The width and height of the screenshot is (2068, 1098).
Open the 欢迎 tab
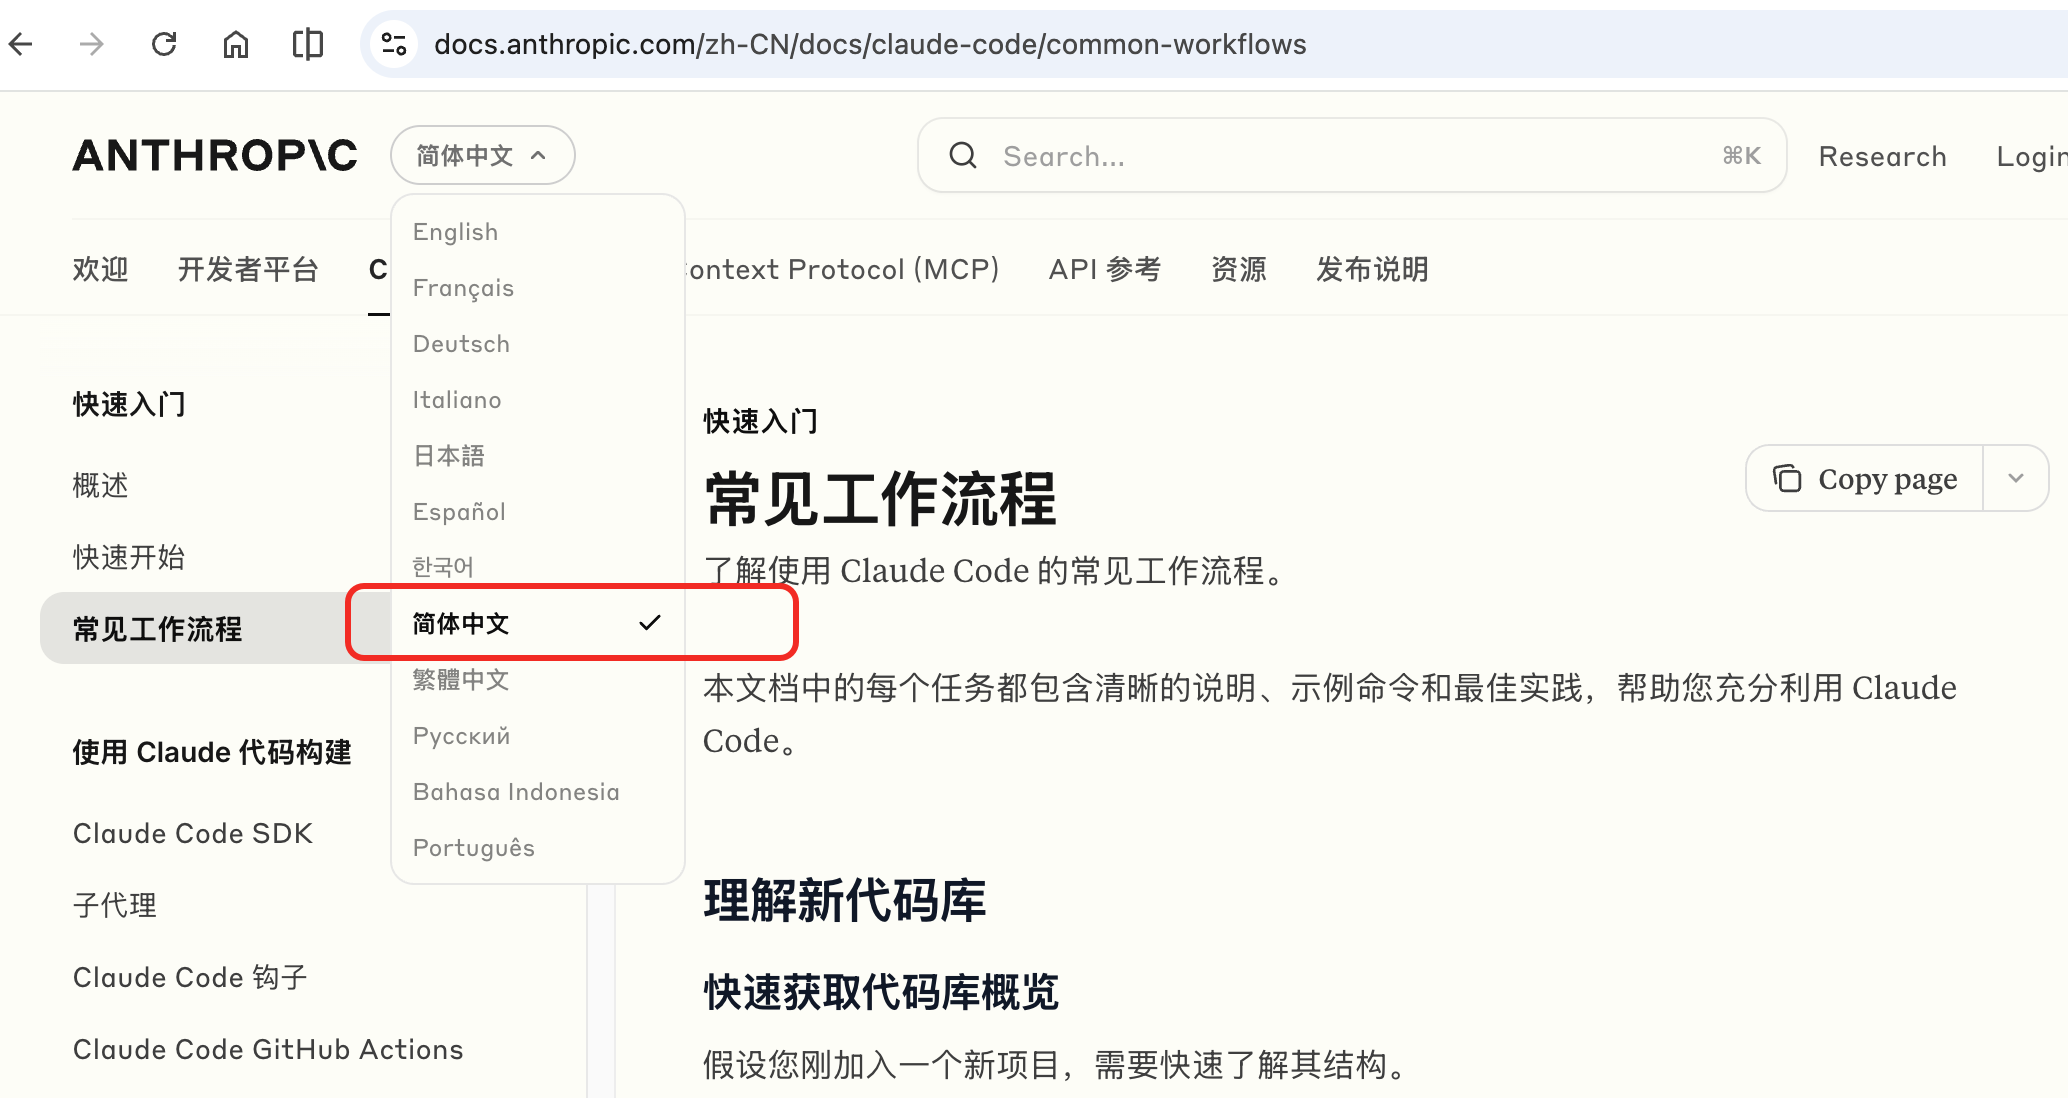[x=100, y=269]
